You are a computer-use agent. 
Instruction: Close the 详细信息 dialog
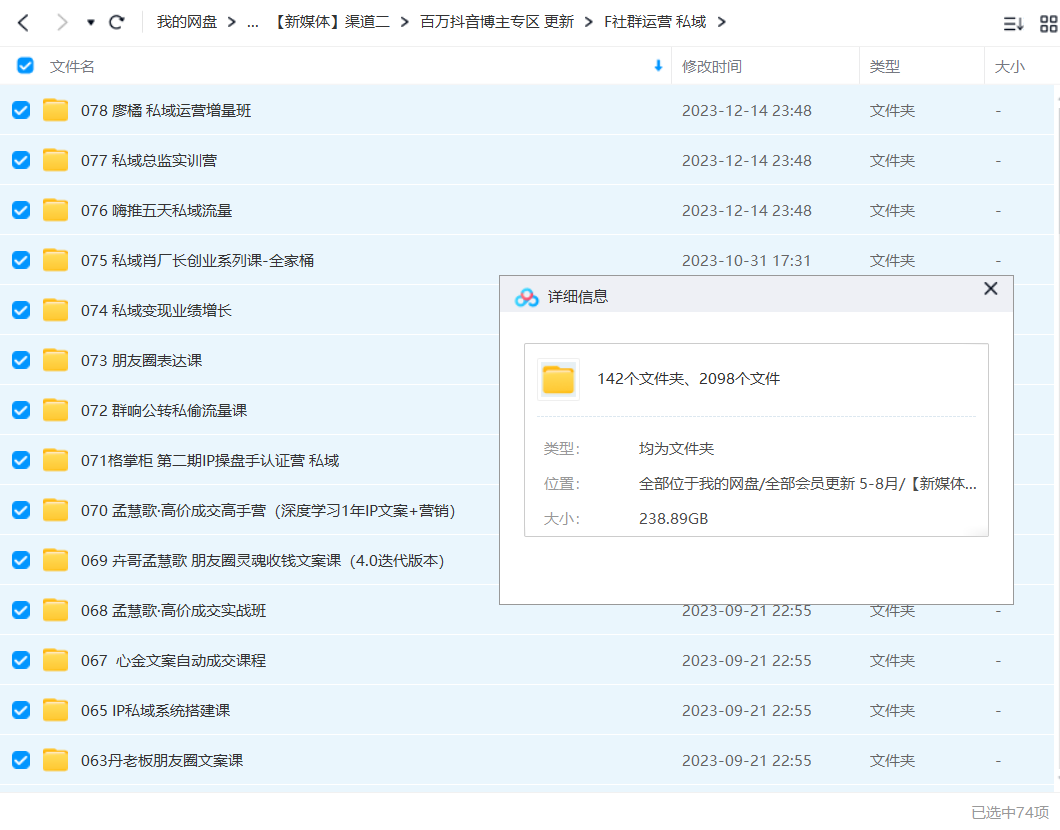pyautogui.click(x=990, y=289)
